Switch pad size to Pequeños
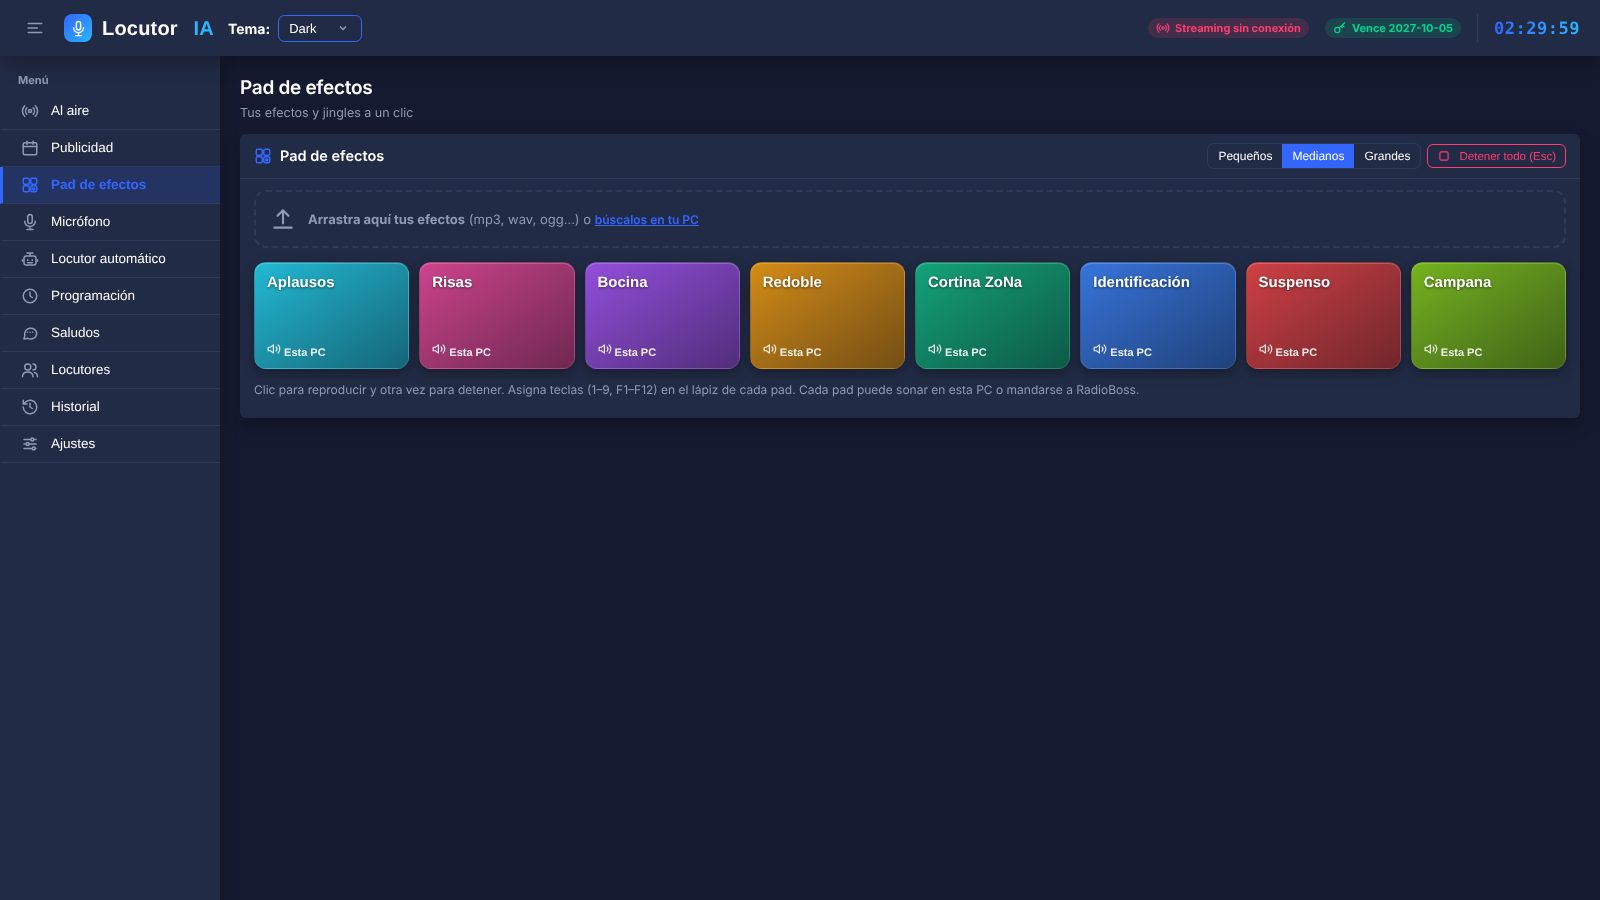This screenshot has width=1600, height=900. pyautogui.click(x=1245, y=156)
